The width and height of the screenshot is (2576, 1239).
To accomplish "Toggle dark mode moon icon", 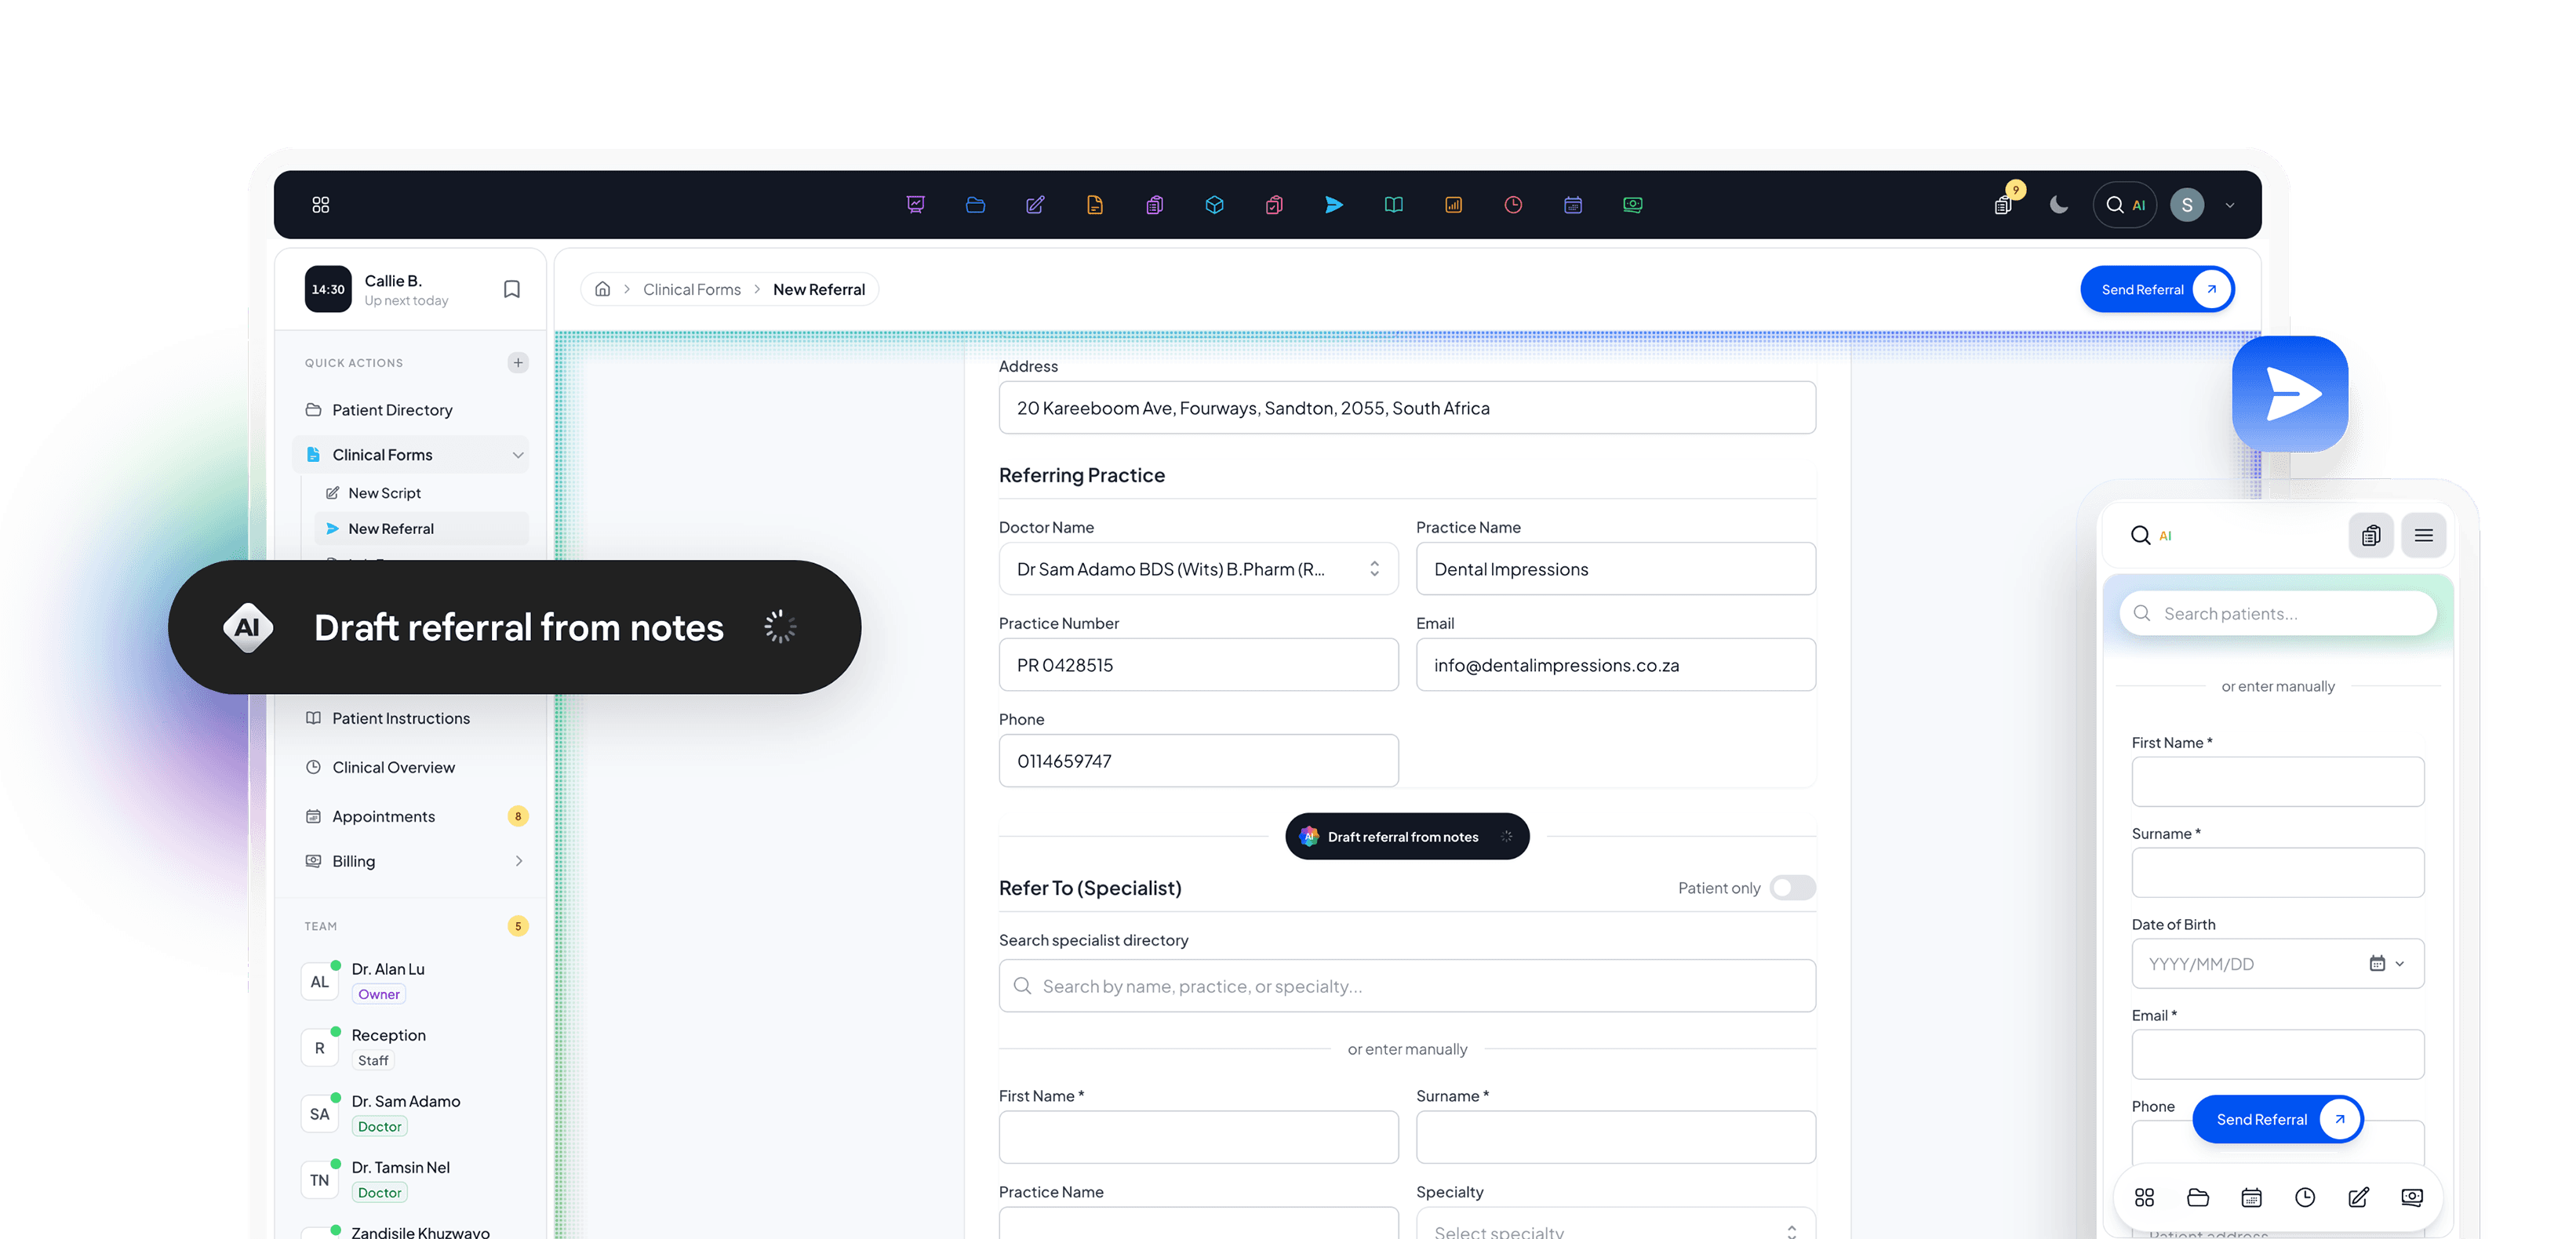I will pyautogui.click(x=2059, y=205).
